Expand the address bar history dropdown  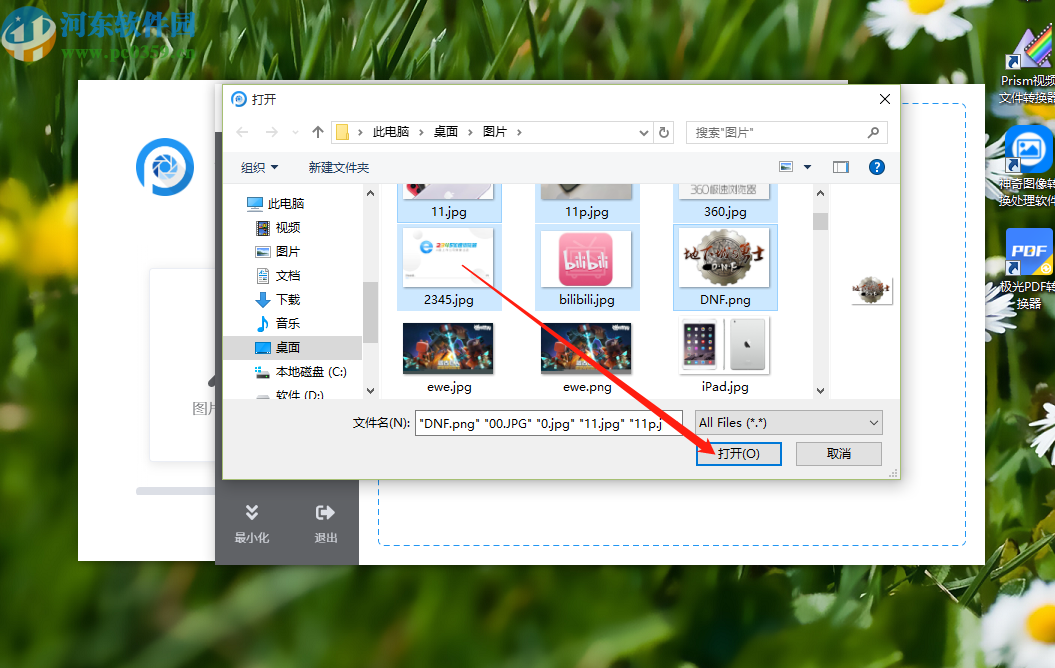pyautogui.click(x=643, y=133)
